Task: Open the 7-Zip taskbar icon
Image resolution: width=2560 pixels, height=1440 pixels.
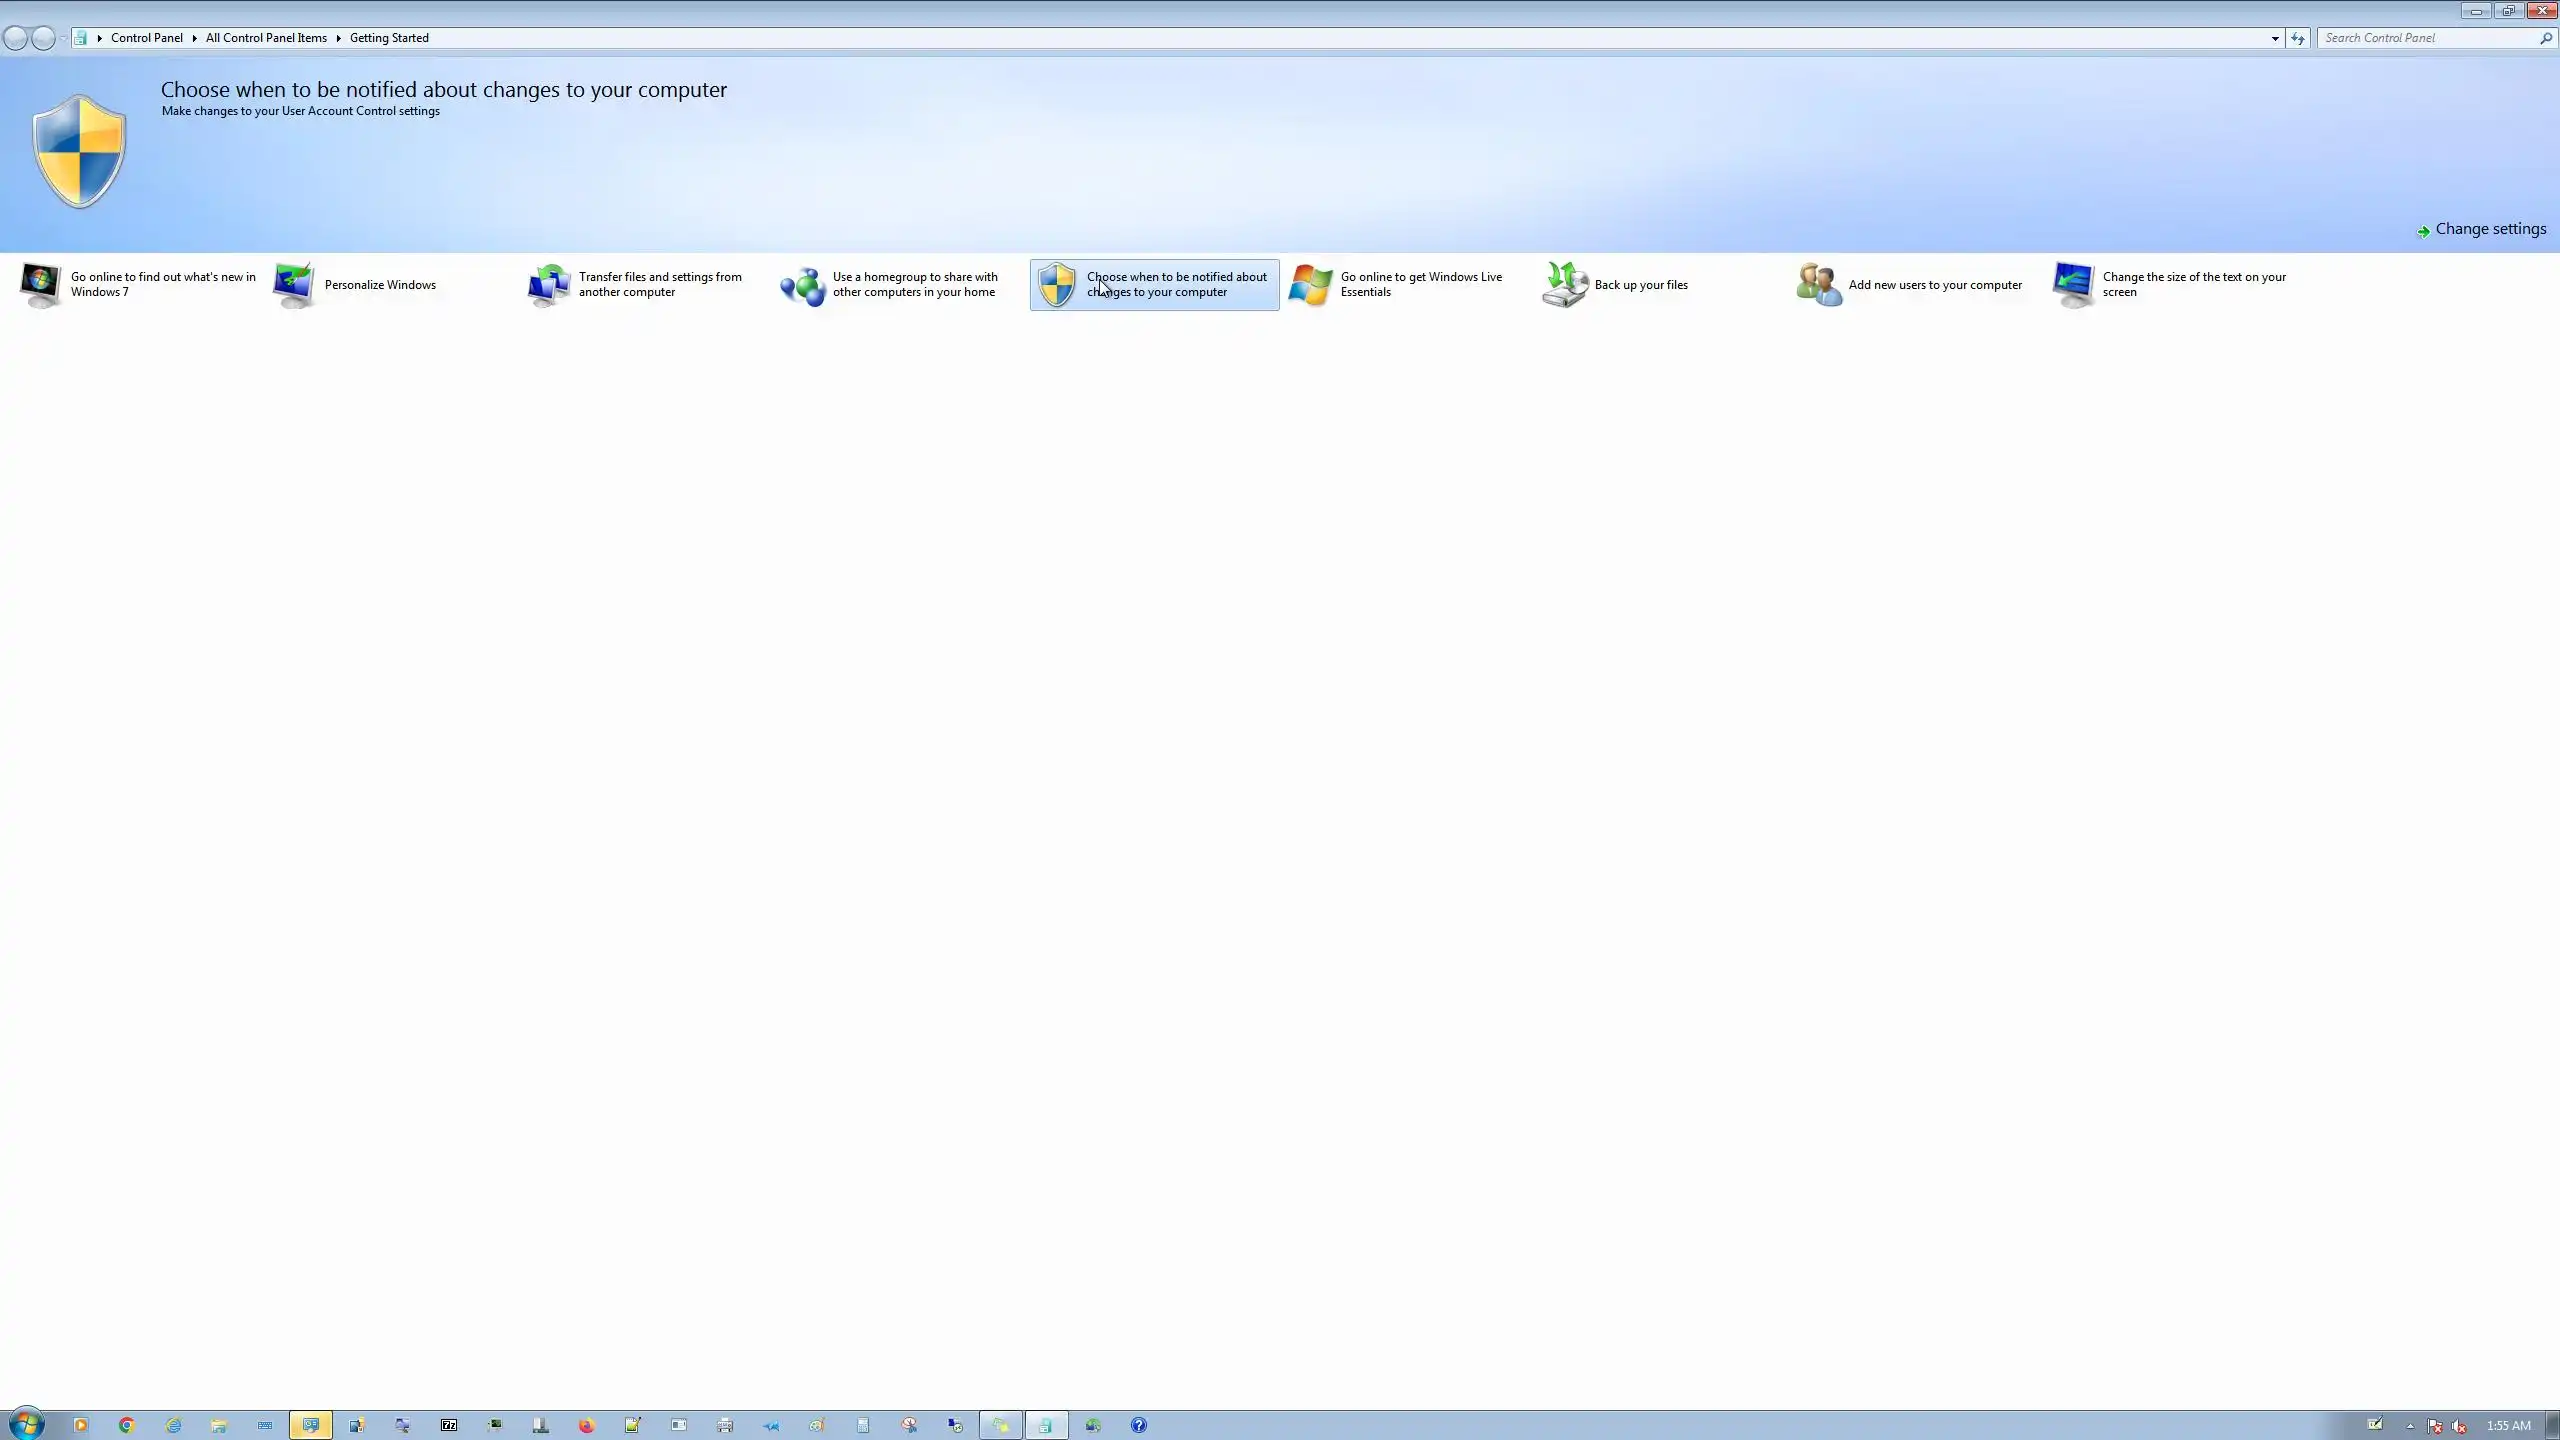Action: coord(449,1425)
